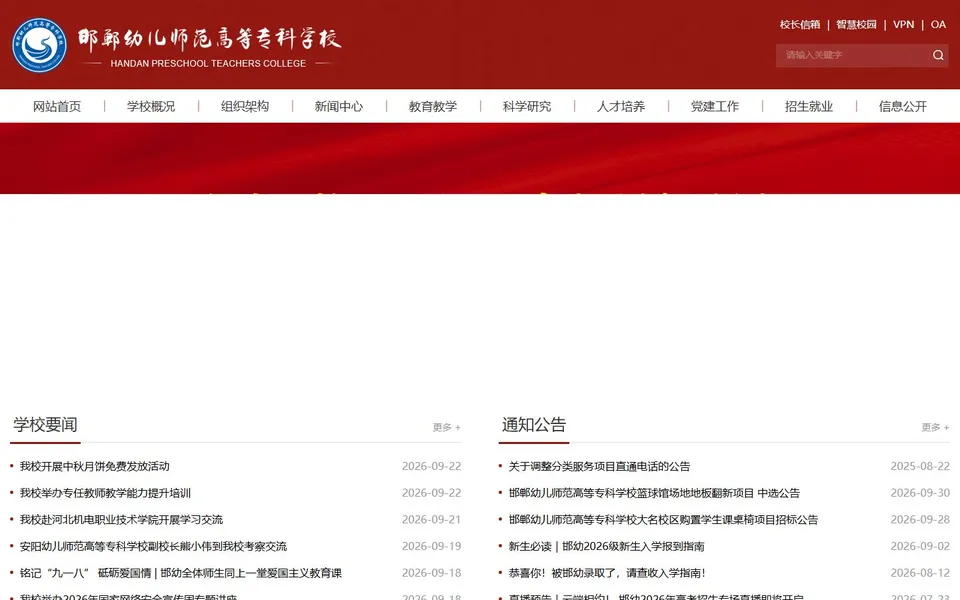960x600 pixels.
Task: Open the 学校要闻 section heading
Action: [45, 424]
